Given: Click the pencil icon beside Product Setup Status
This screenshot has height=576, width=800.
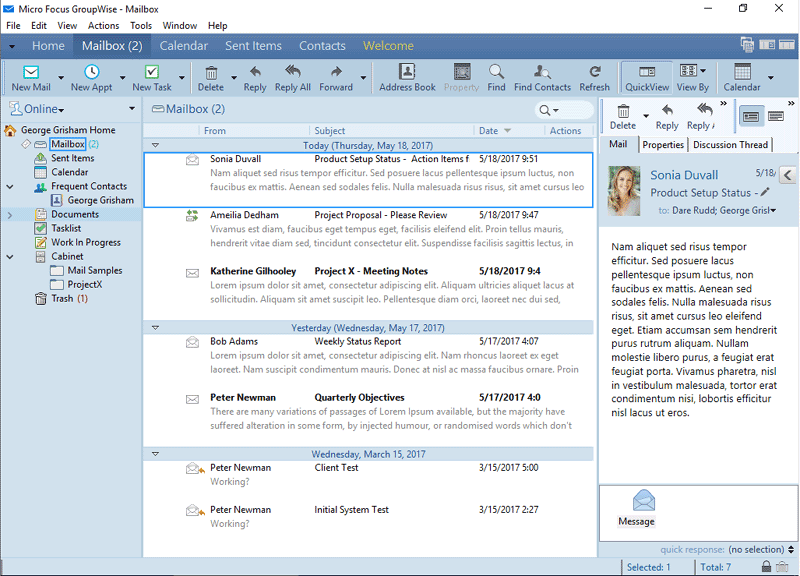Looking at the screenshot, I should point(764,192).
